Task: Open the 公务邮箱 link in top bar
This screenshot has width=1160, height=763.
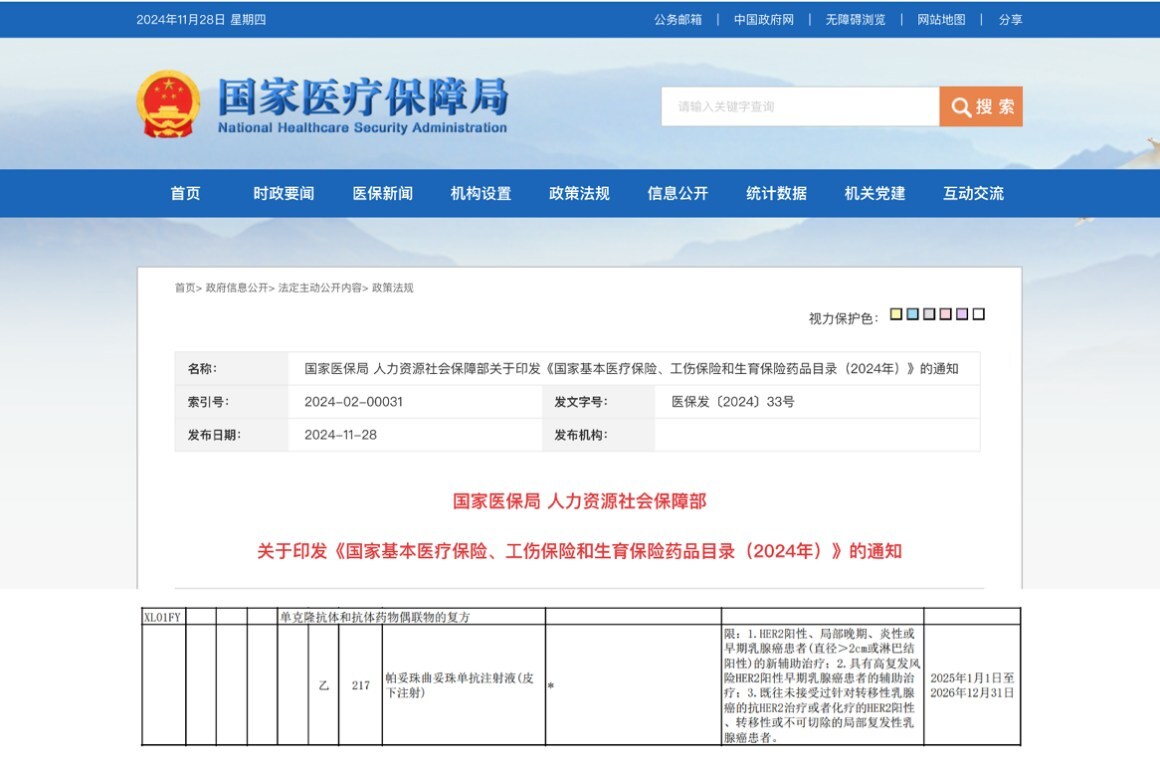Action: (x=678, y=20)
